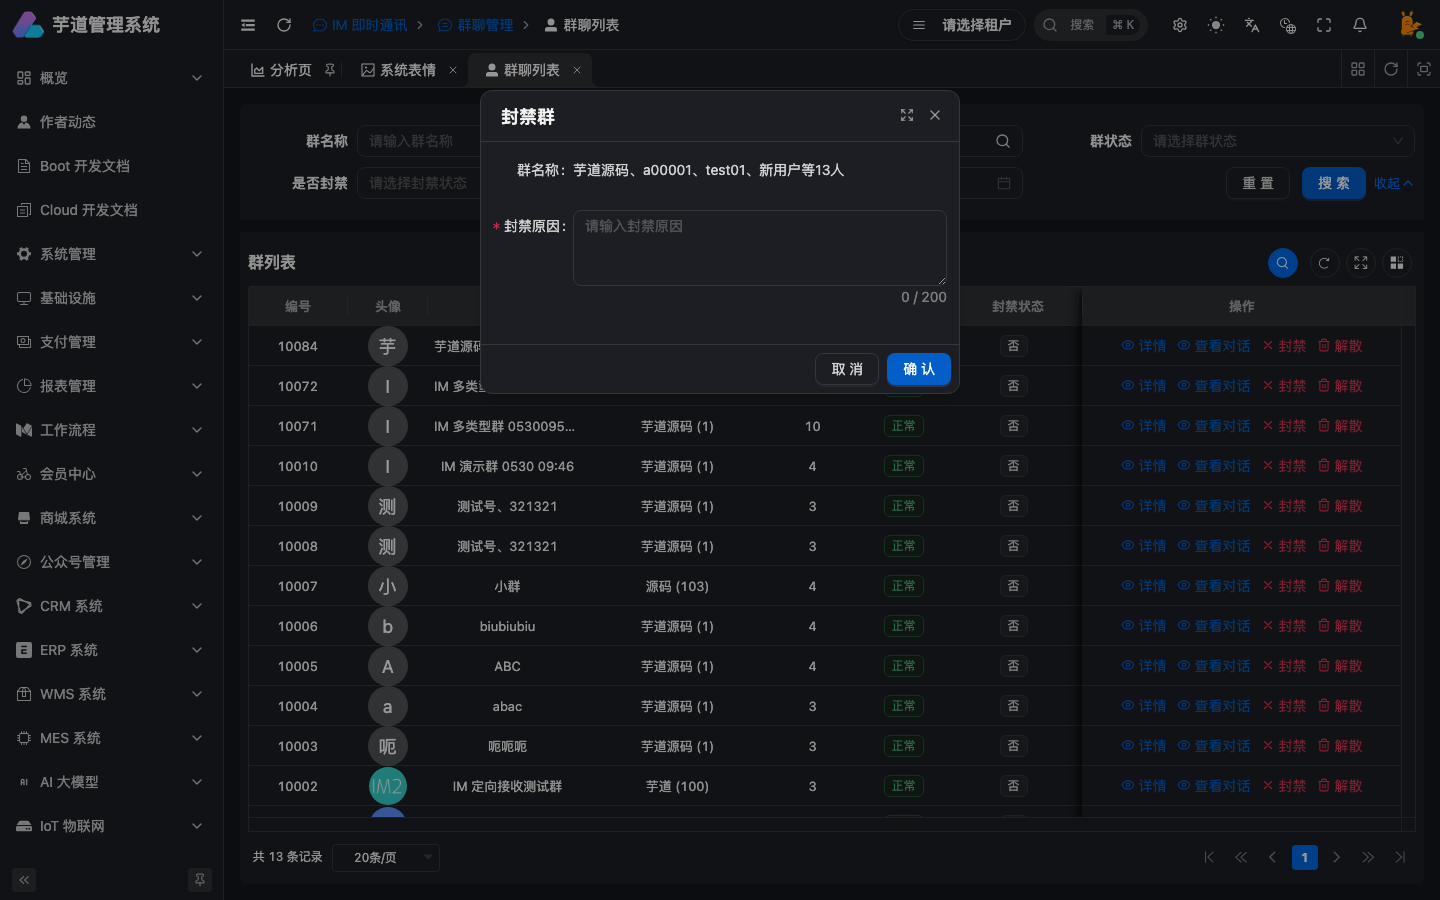Click the 封禁原因 textarea in the dialog
This screenshot has height=900, width=1440.
tap(760, 248)
